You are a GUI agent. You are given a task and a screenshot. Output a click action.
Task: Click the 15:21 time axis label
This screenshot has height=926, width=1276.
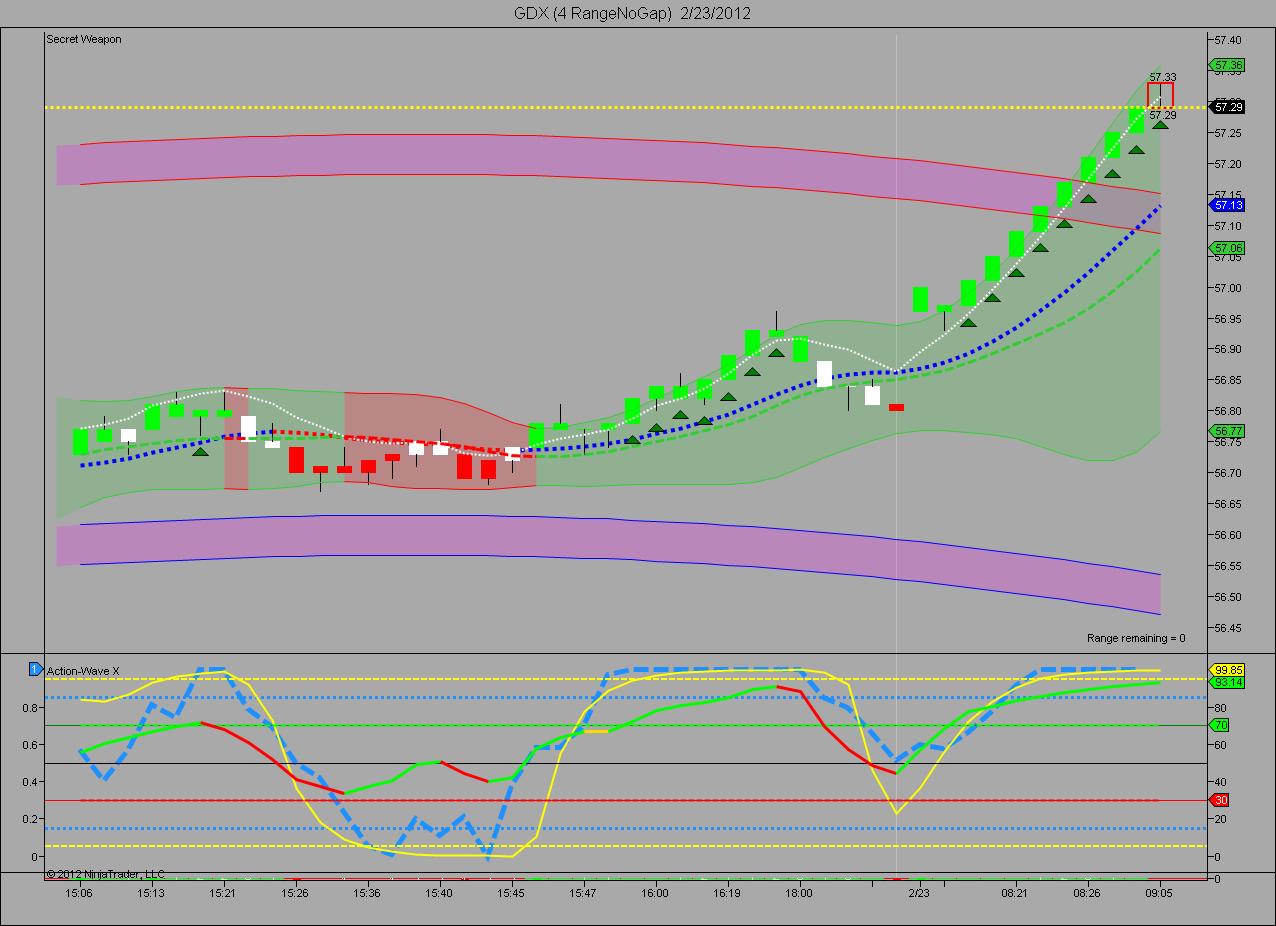(223, 893)
